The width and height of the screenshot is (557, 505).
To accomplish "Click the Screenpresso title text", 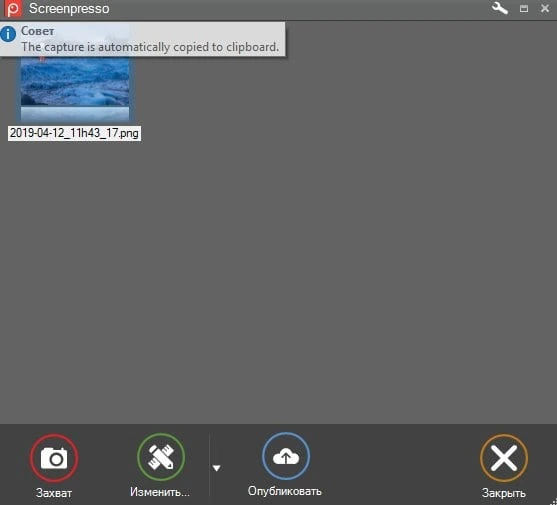I will (x=69, y=9).
